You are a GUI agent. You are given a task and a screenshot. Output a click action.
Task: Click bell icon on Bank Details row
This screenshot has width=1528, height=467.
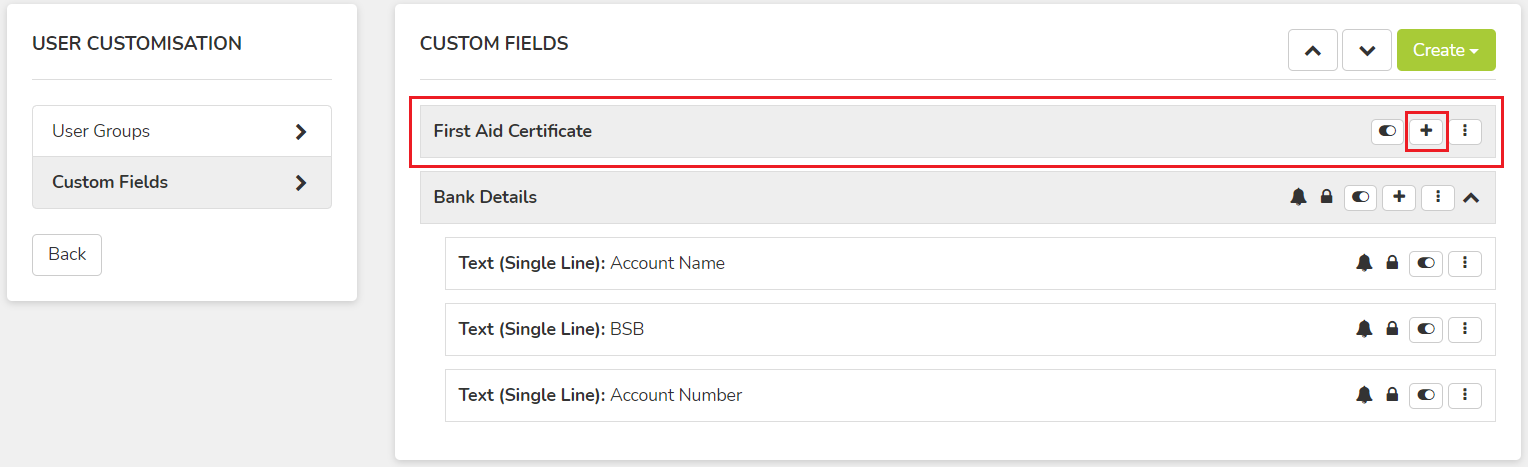1299,197
